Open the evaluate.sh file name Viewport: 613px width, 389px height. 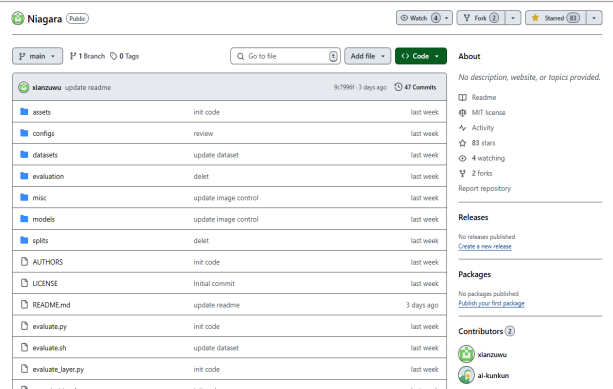pyautogui.click(x=49, y=348)
